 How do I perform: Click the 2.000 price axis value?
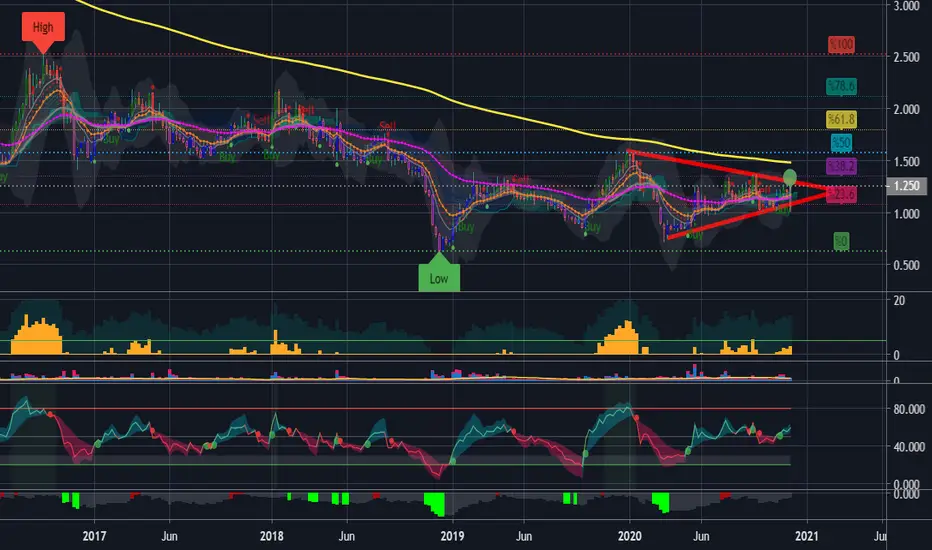906,109
